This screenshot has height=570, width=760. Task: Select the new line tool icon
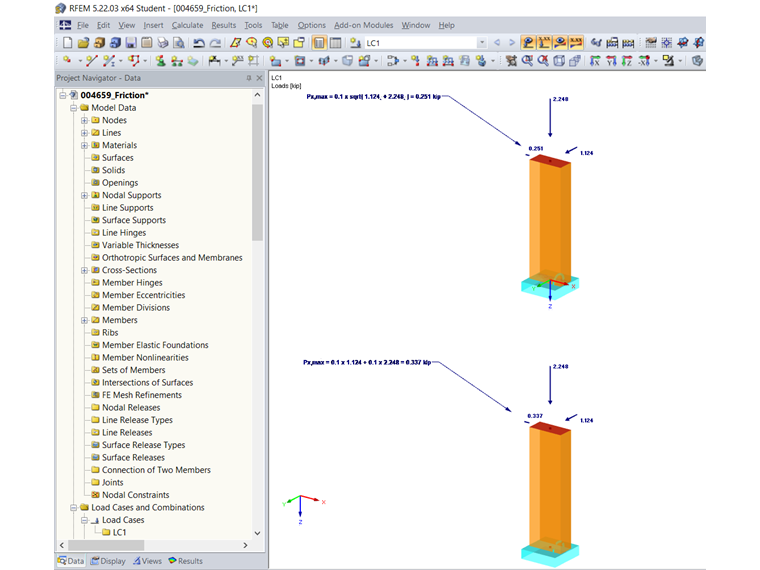(91, 61)
